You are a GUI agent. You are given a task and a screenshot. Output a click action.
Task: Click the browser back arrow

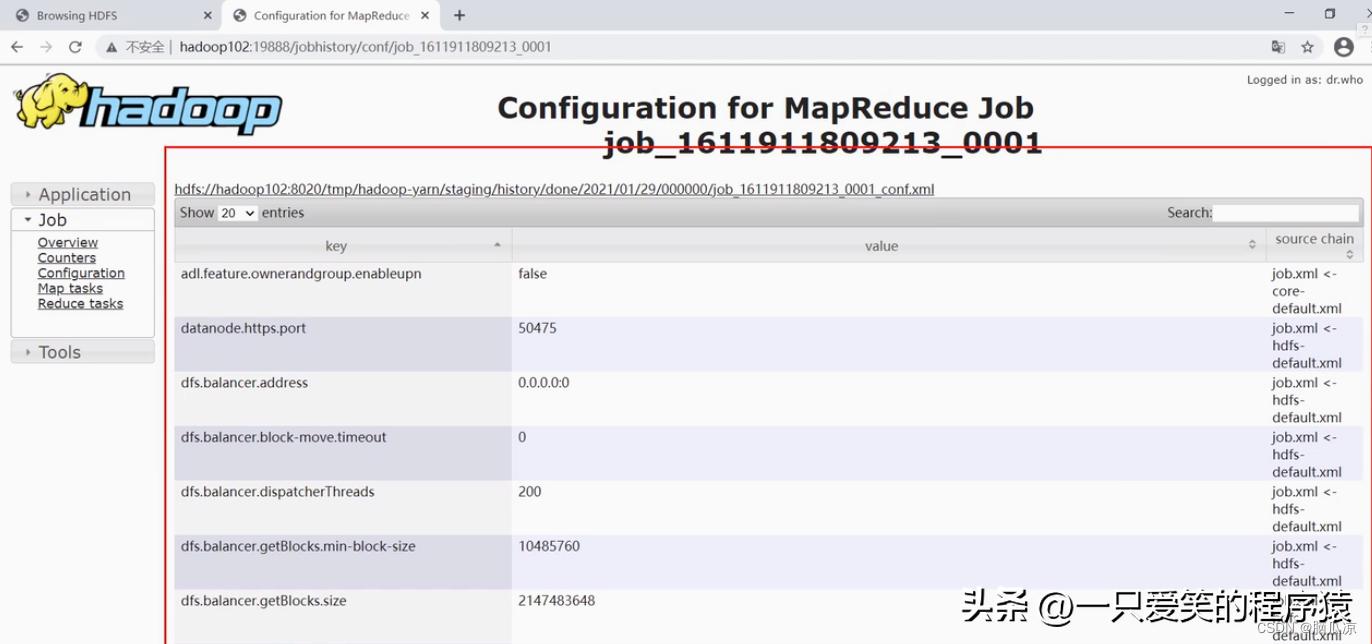pyautogui.click(x=17, y=47)
